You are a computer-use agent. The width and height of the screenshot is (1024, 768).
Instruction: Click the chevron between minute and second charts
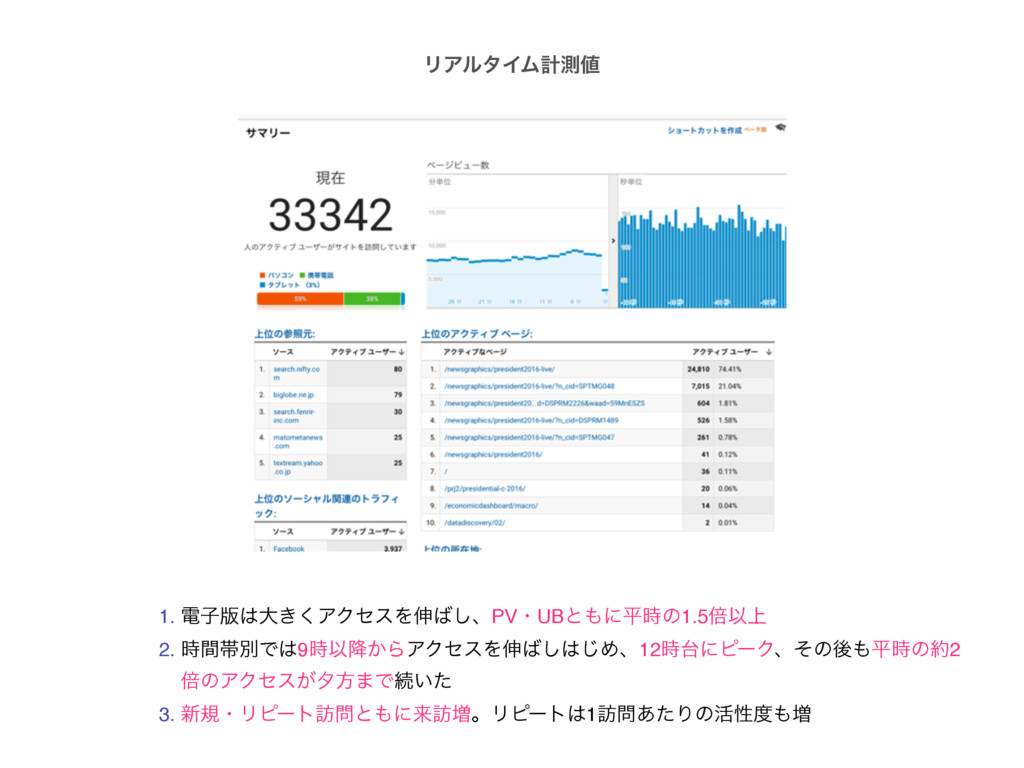pos(613,241)
